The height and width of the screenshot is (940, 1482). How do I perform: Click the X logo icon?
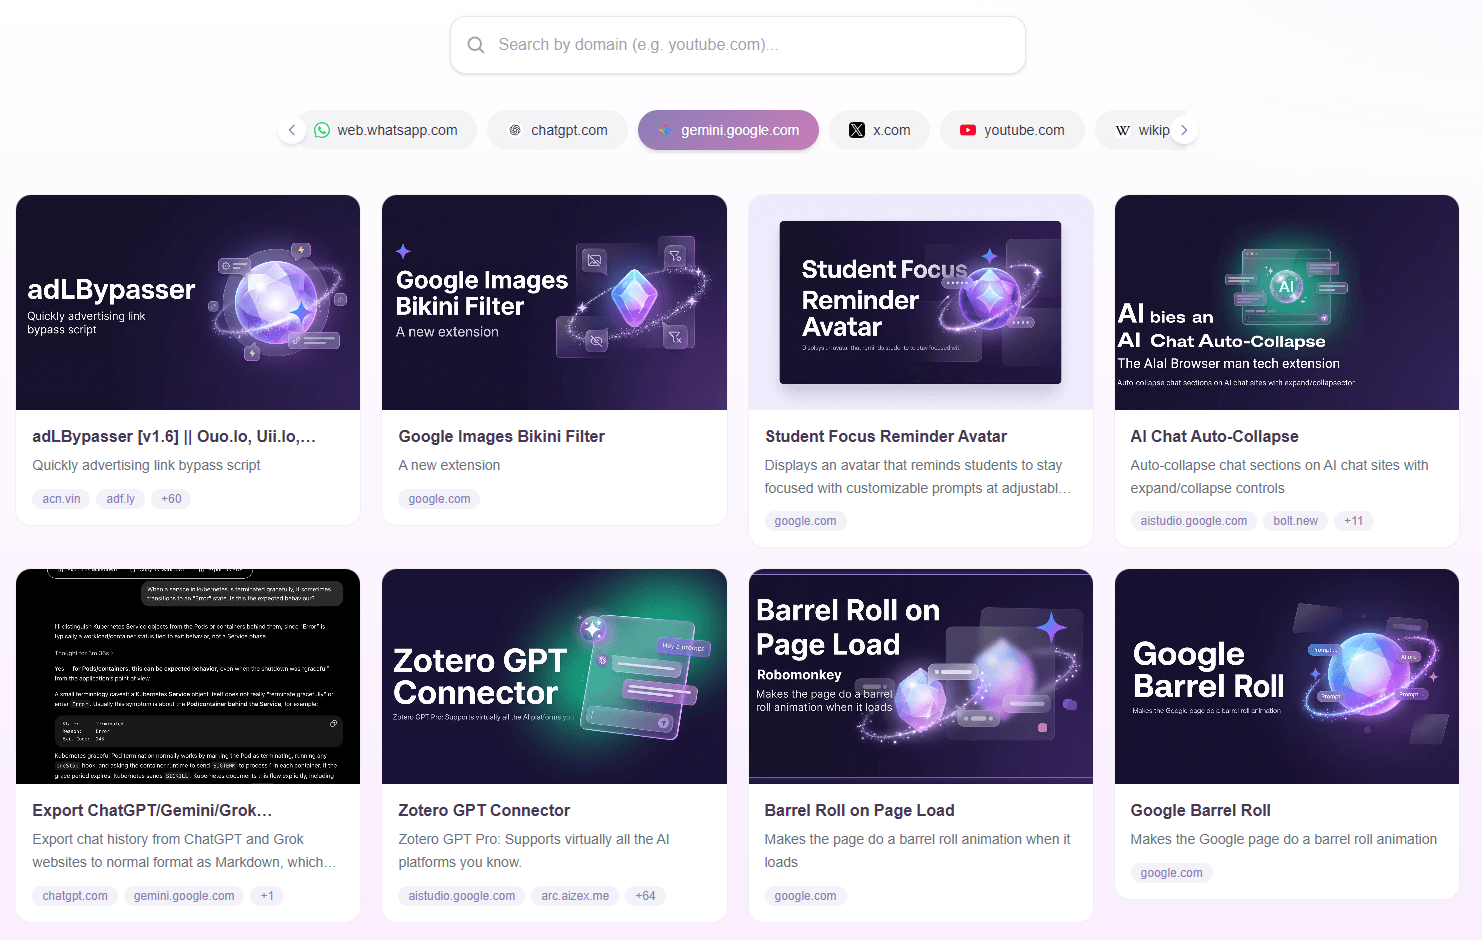click(x=857, y=130)
